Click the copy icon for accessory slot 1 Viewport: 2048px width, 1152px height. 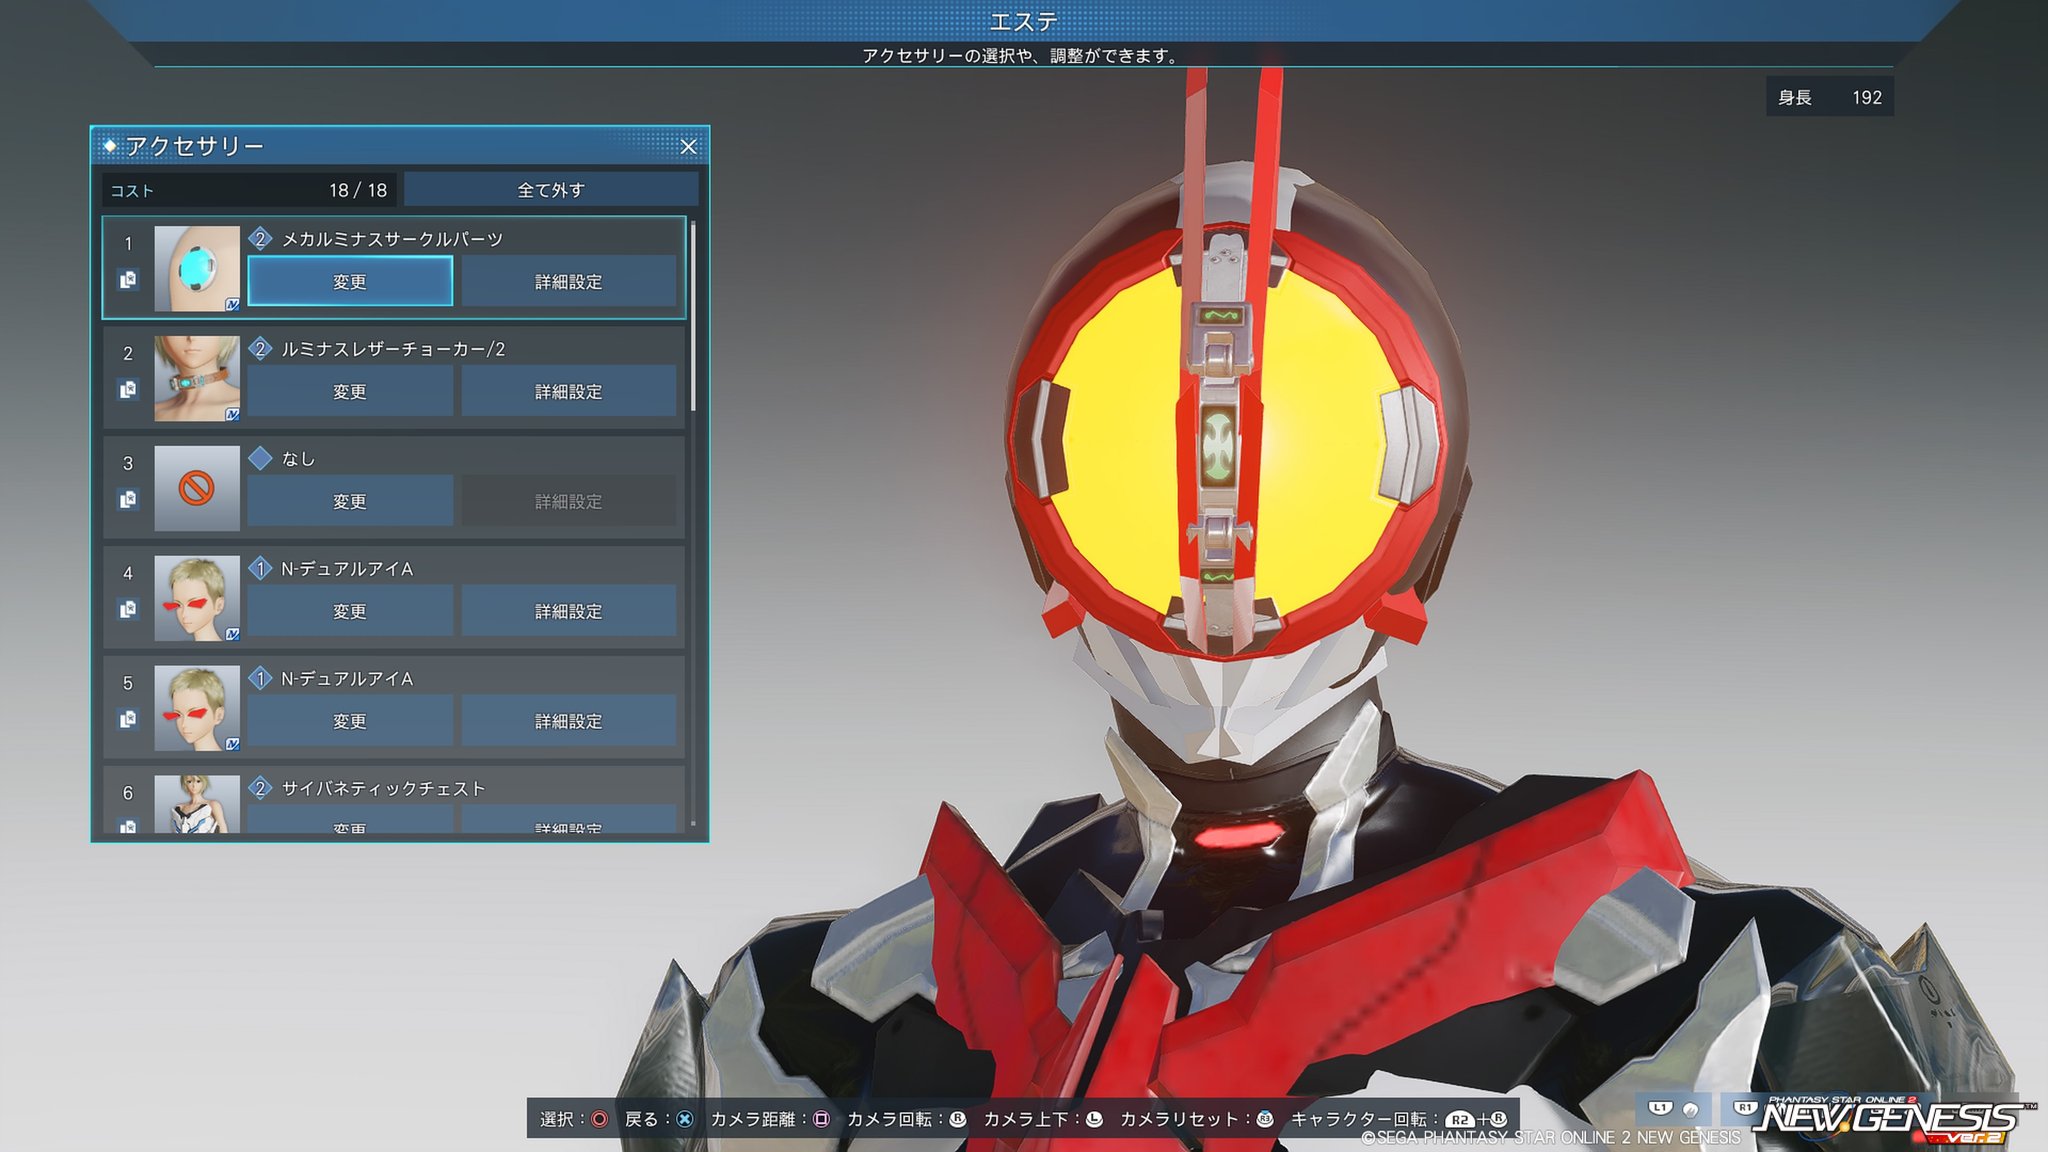coord(128,280)
